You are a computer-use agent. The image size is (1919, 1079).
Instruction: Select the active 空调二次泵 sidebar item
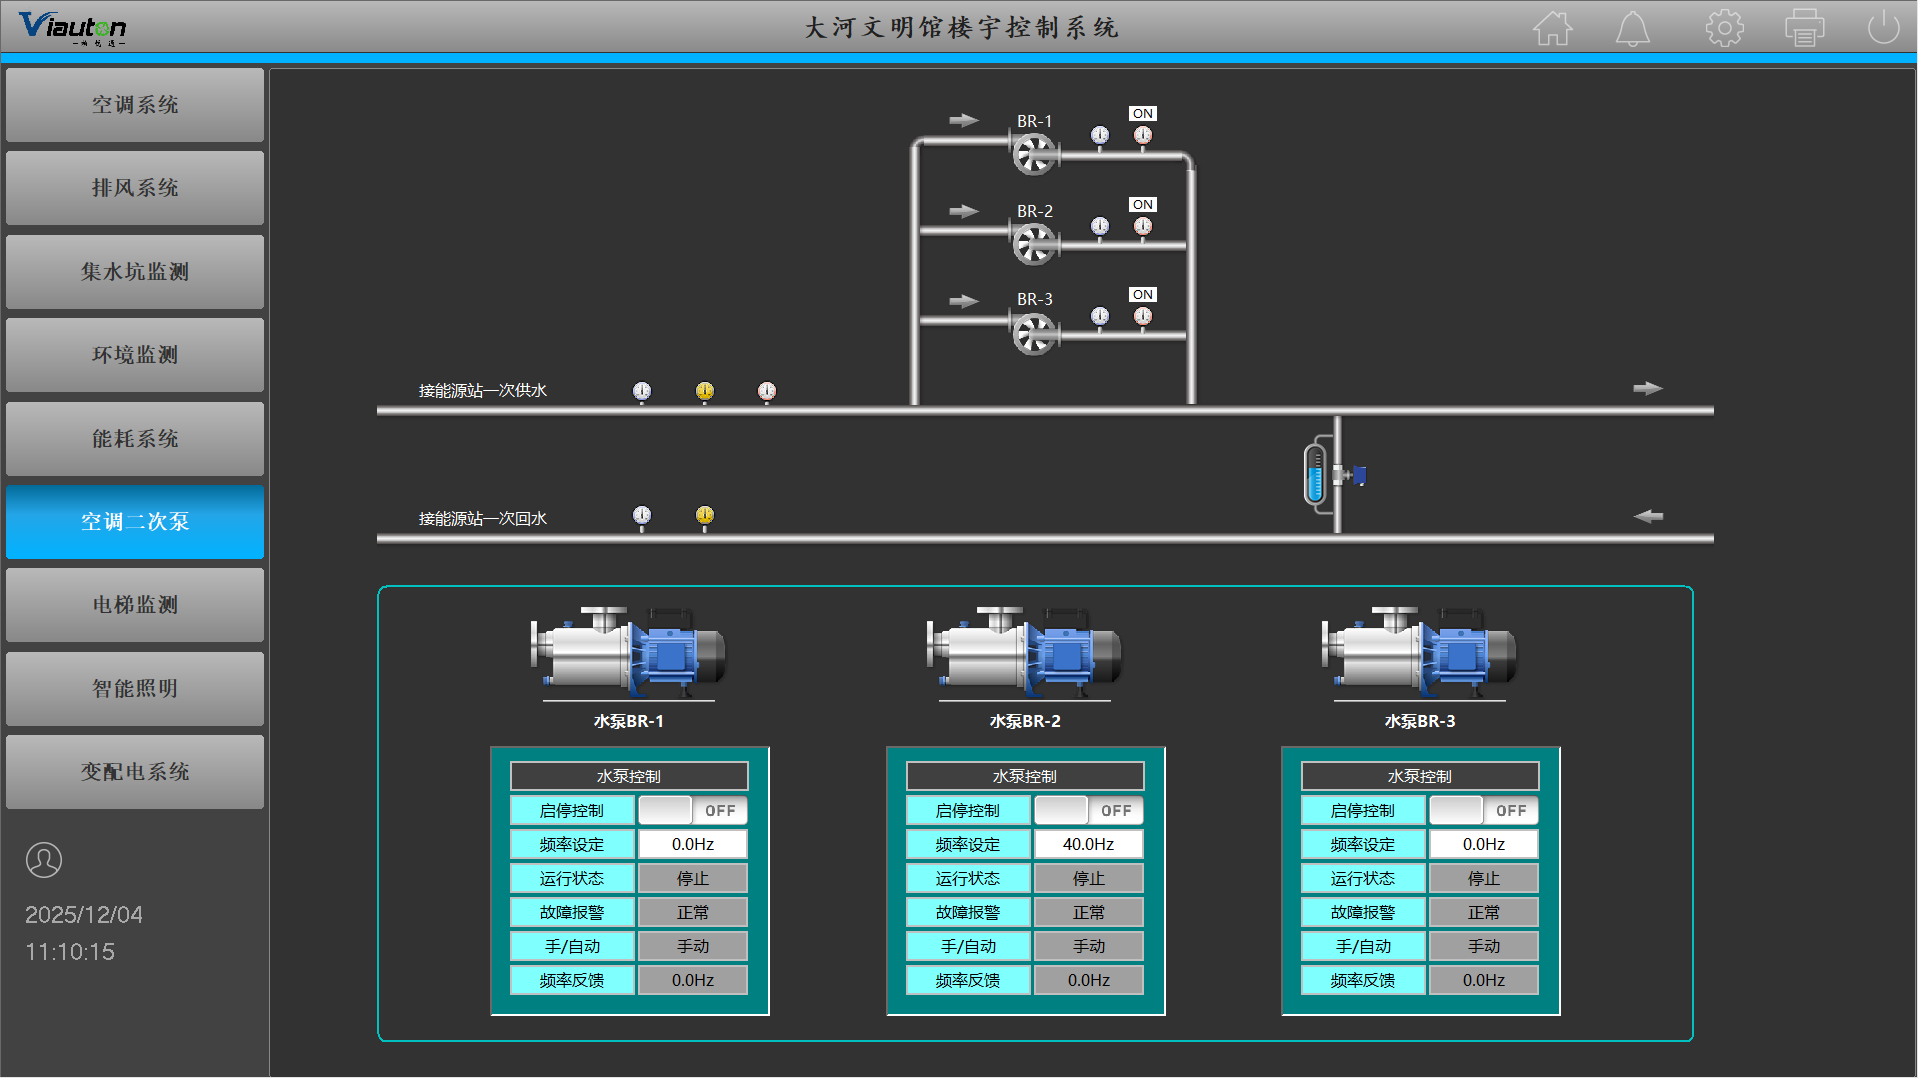pos(135,522)
